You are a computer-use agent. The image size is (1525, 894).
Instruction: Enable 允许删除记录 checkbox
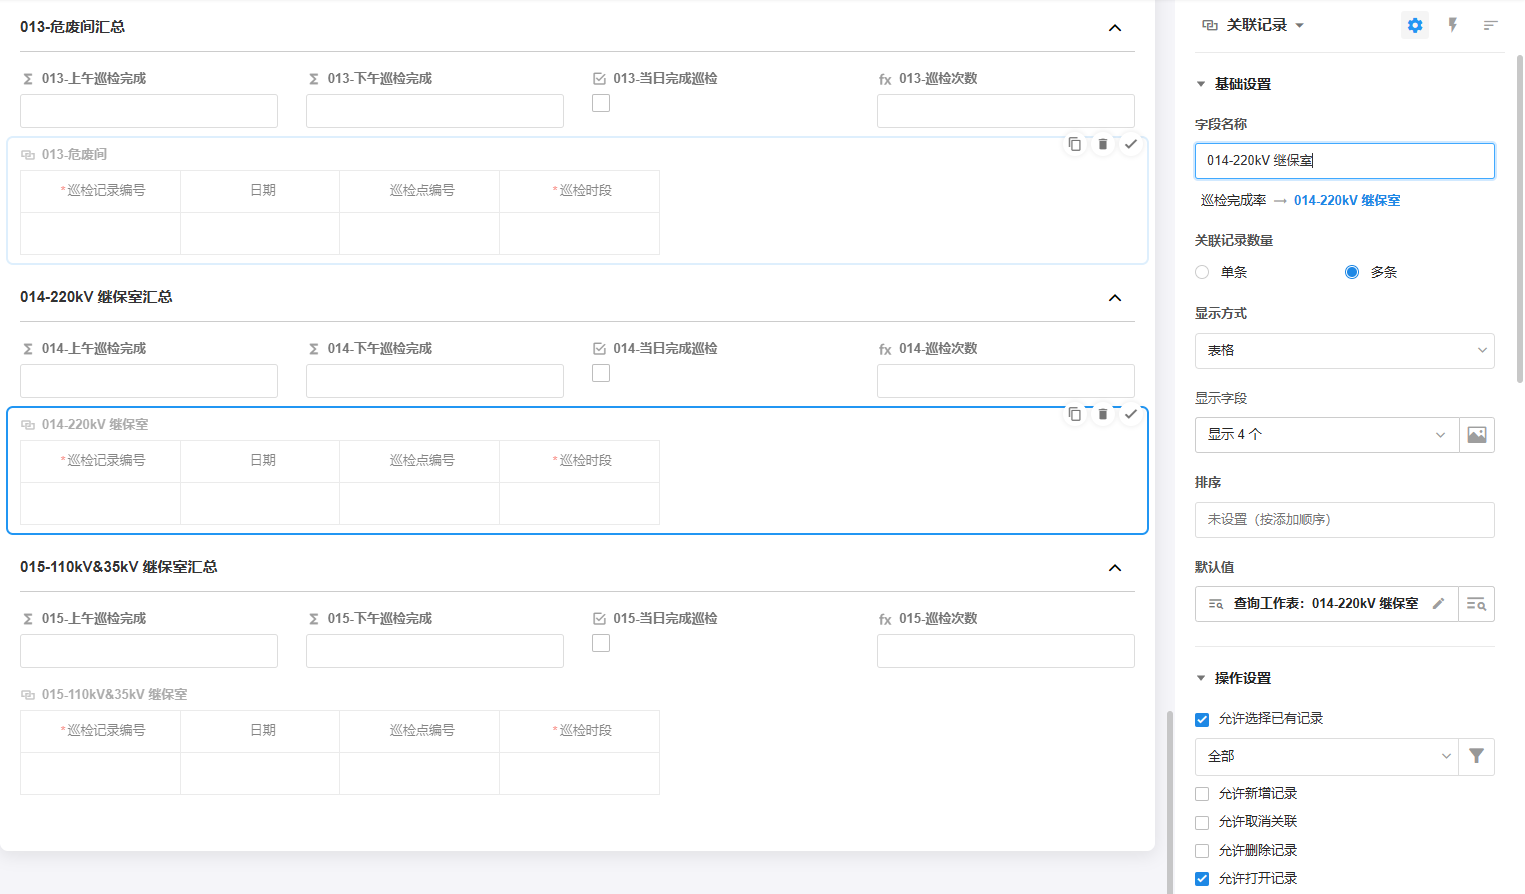click(1202, 851)
